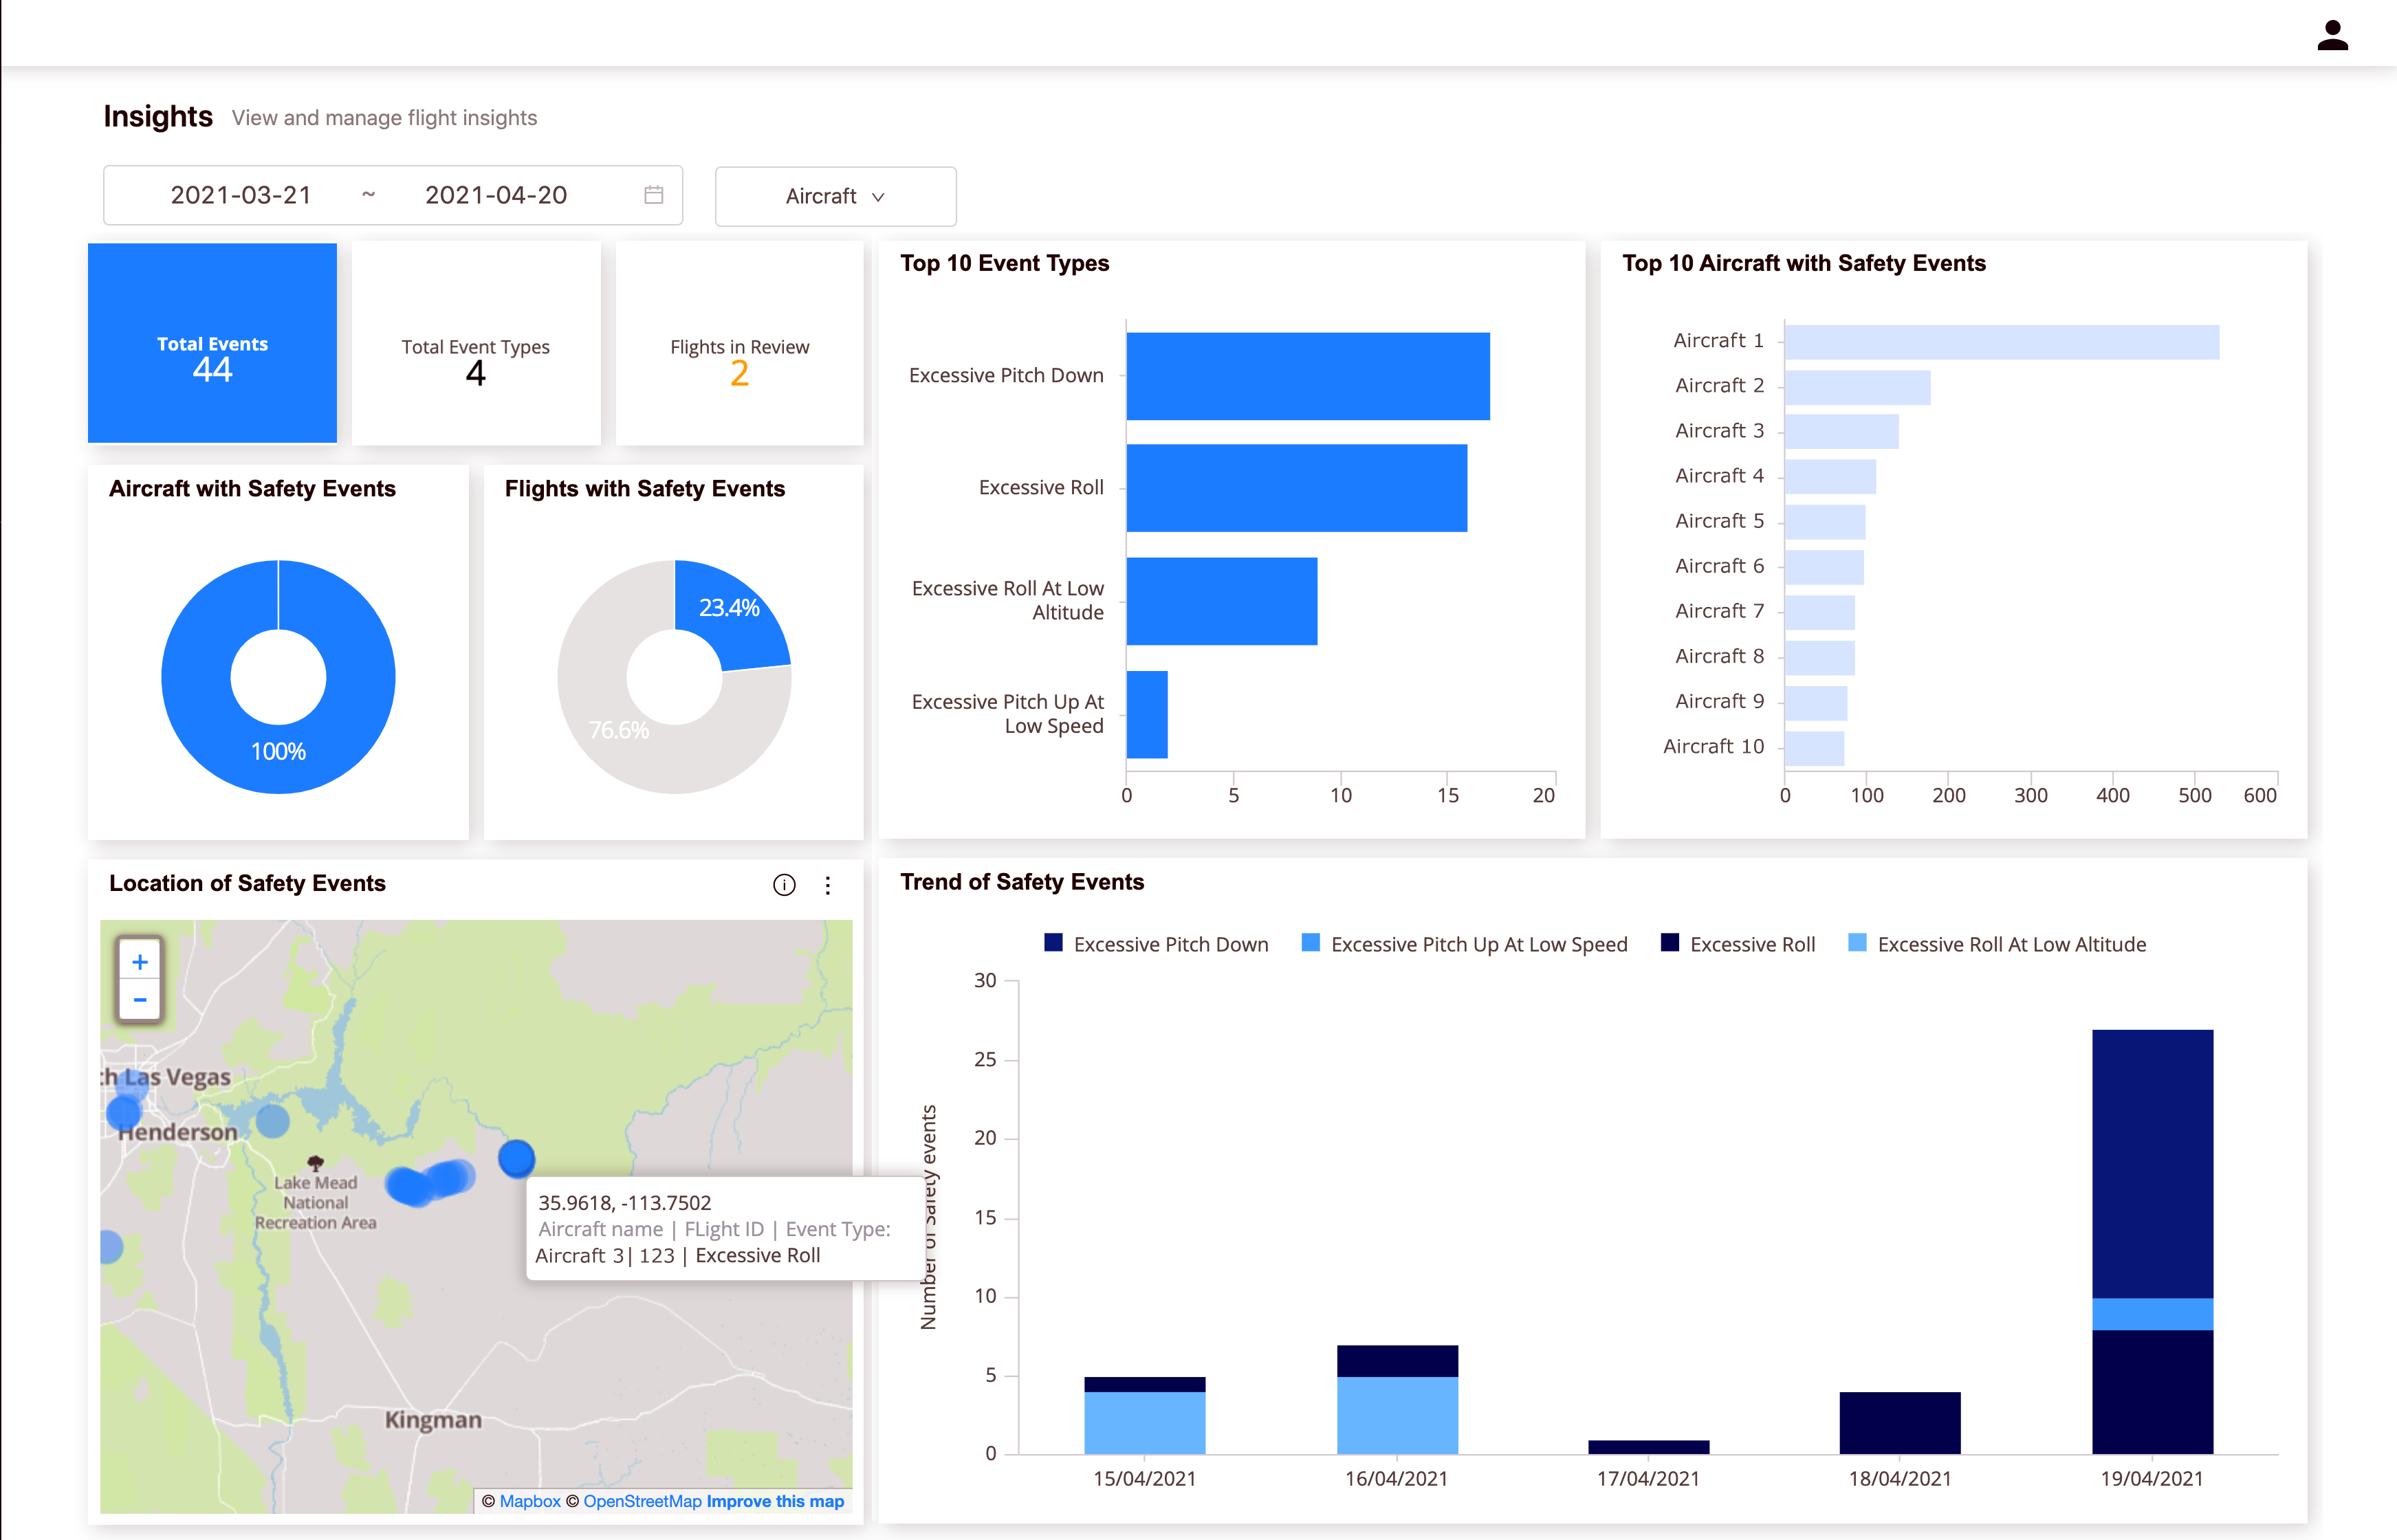Toggle Excessive Roll At Low Altitude legend
The width and height of the screenshot is (2397, 1540).
[x=1997, y=944]
